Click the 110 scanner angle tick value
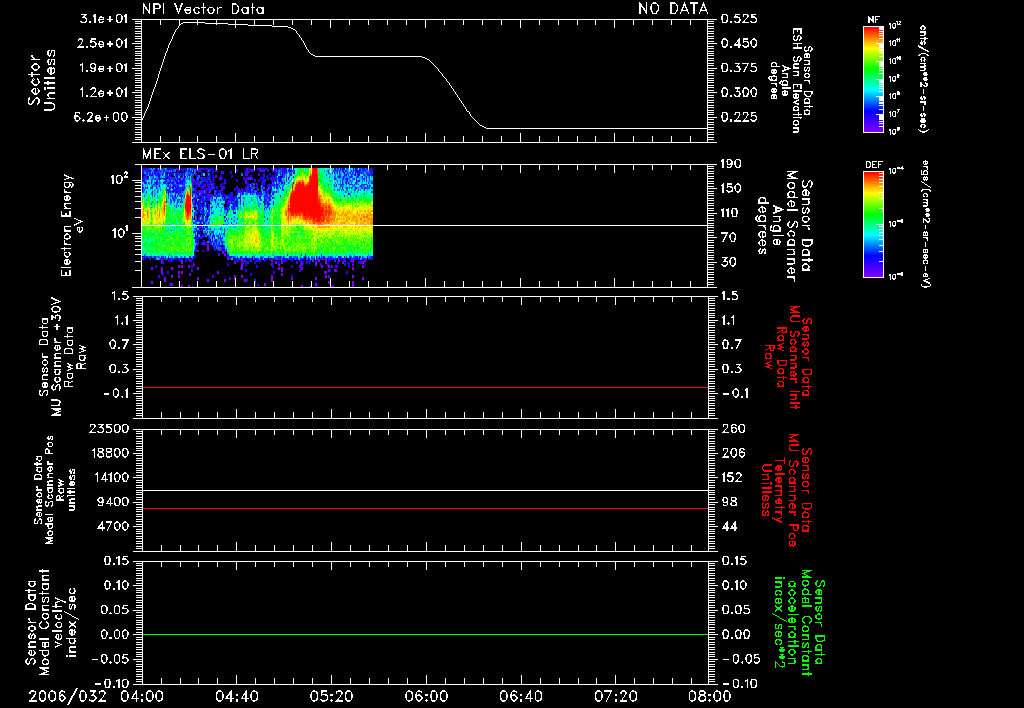 [x=731, y=213]
